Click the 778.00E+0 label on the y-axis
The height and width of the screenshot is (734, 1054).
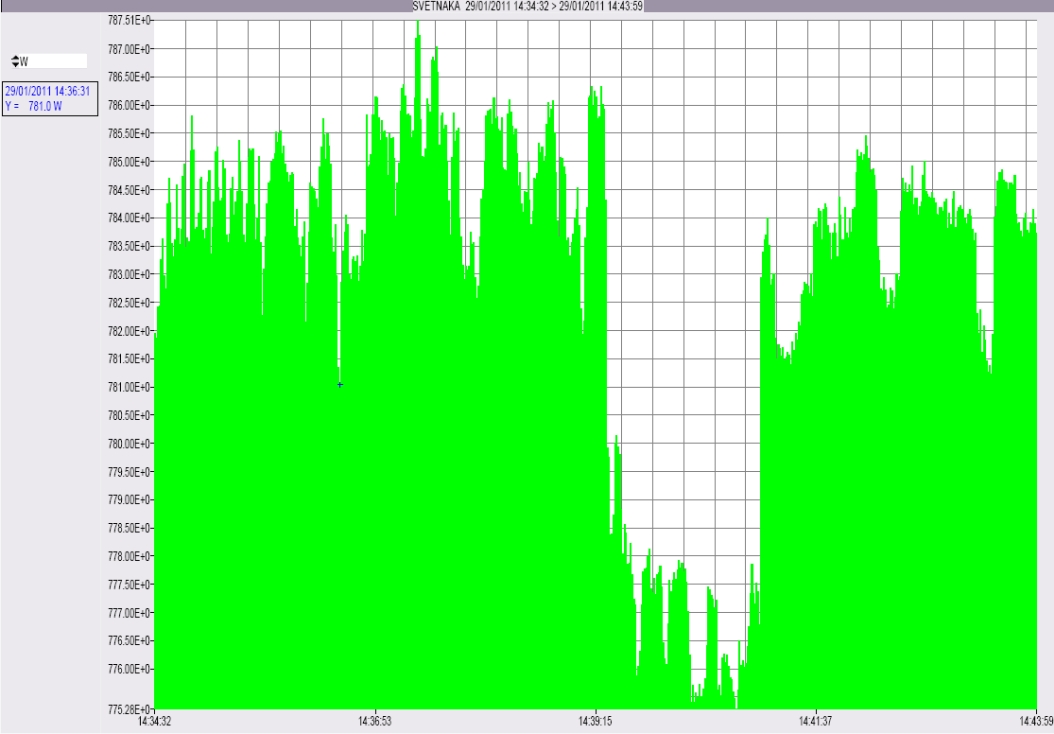click(x=129, y=557)
